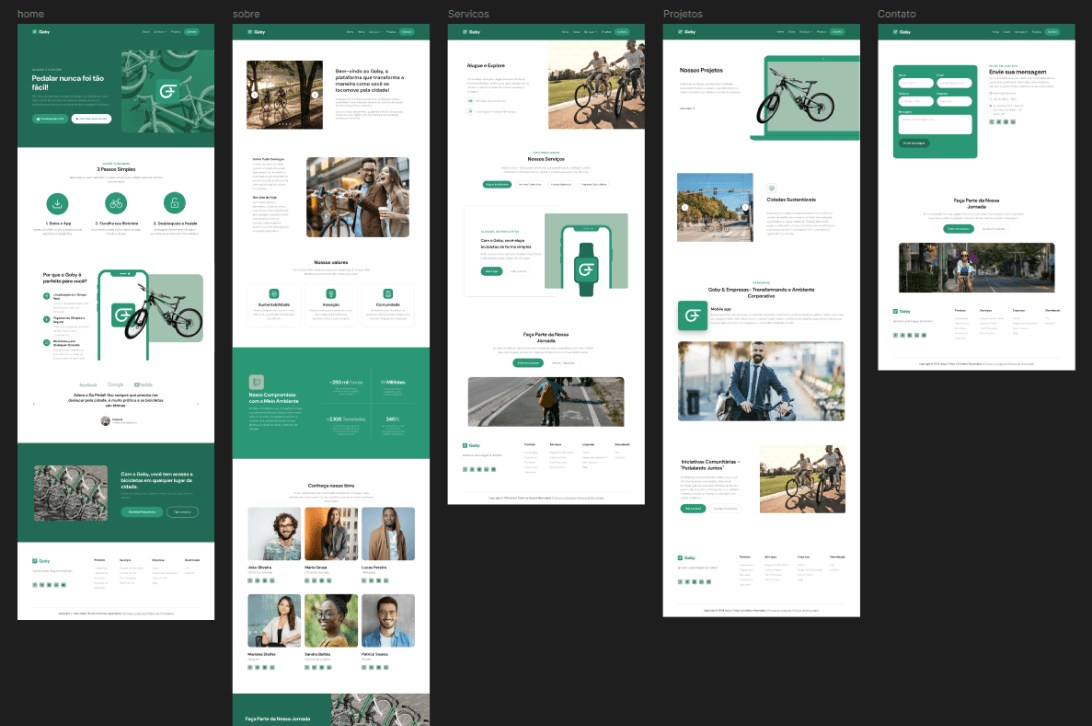Screen dimensions: 1092x726
Task: Click the Mensagem text area in the contact form
Action: 935,124
